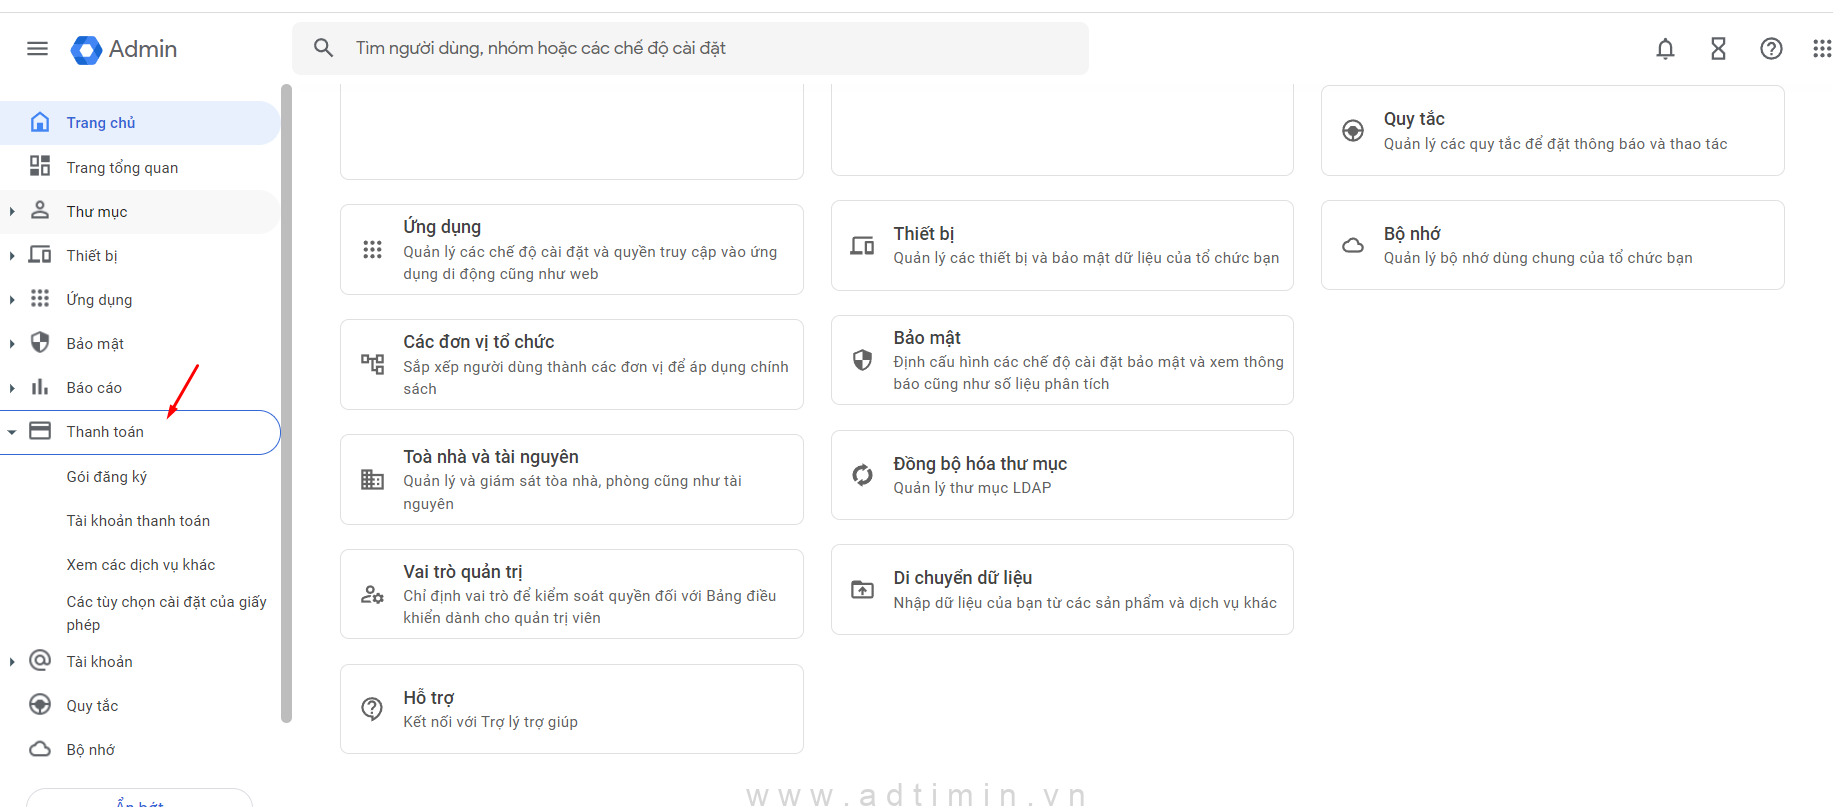Collapse the Thanh toán section arrow
Image resolution: width=1833 pixels, height=807 pixels.
point(12,432)
